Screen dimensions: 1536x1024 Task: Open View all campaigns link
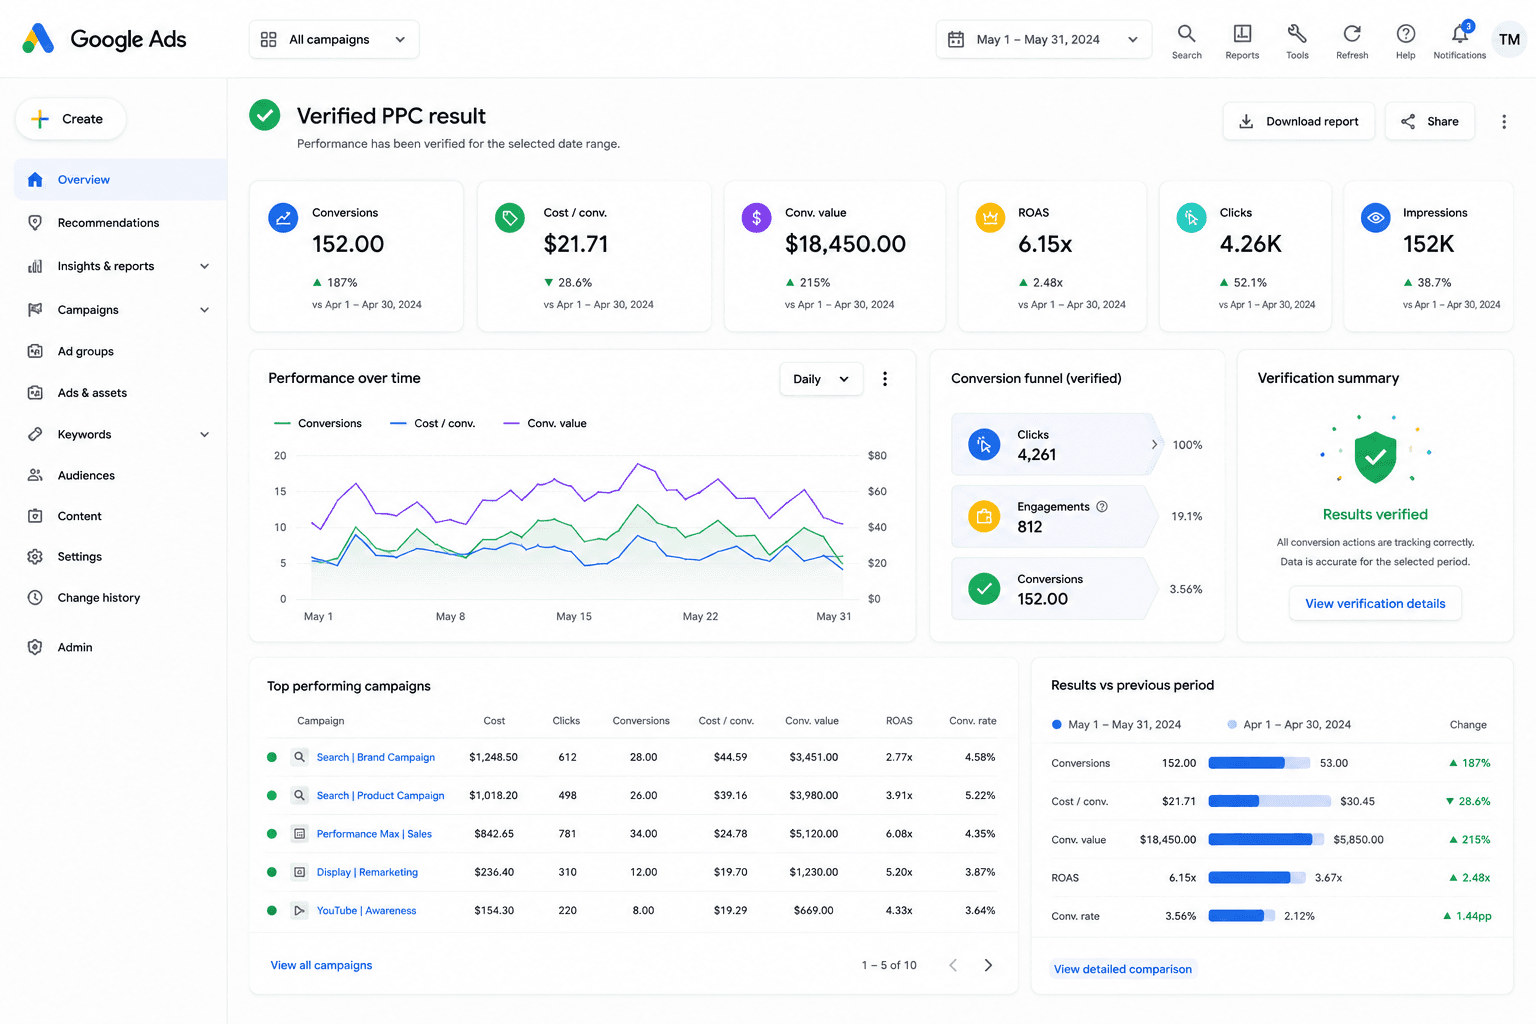(x=321, y=966)
